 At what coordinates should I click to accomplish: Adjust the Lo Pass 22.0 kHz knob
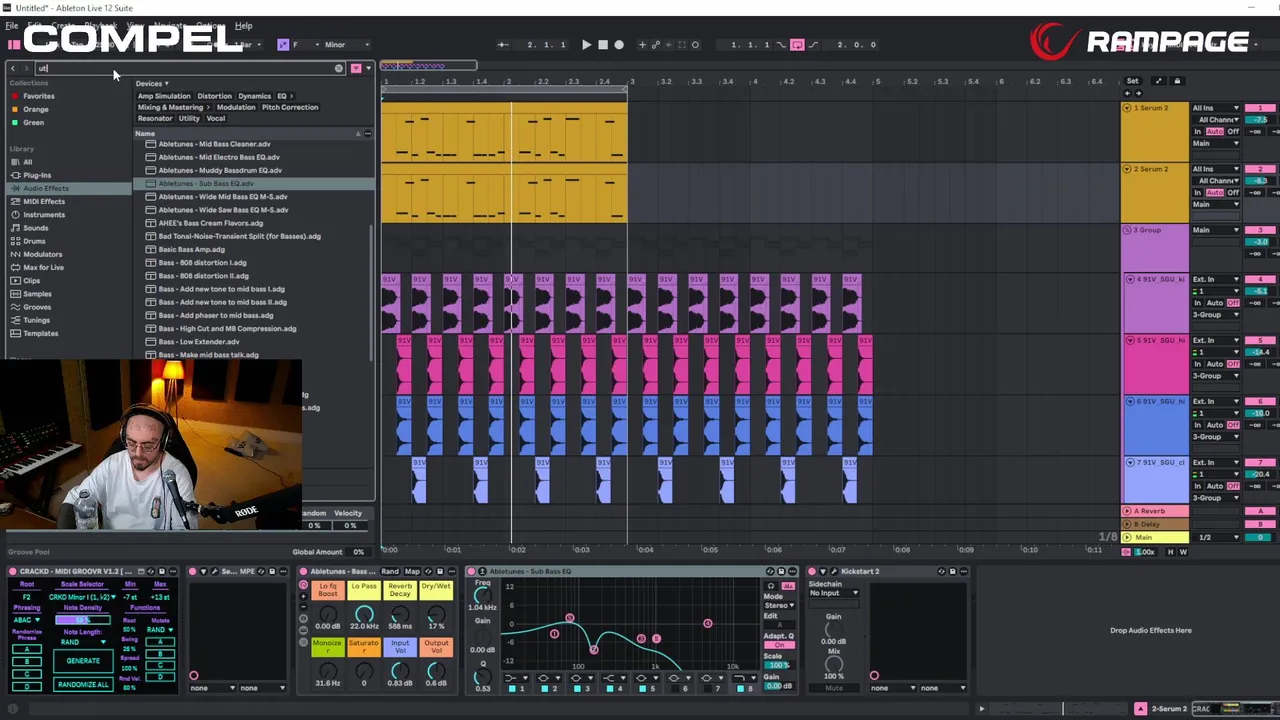[x=364, y=613]
